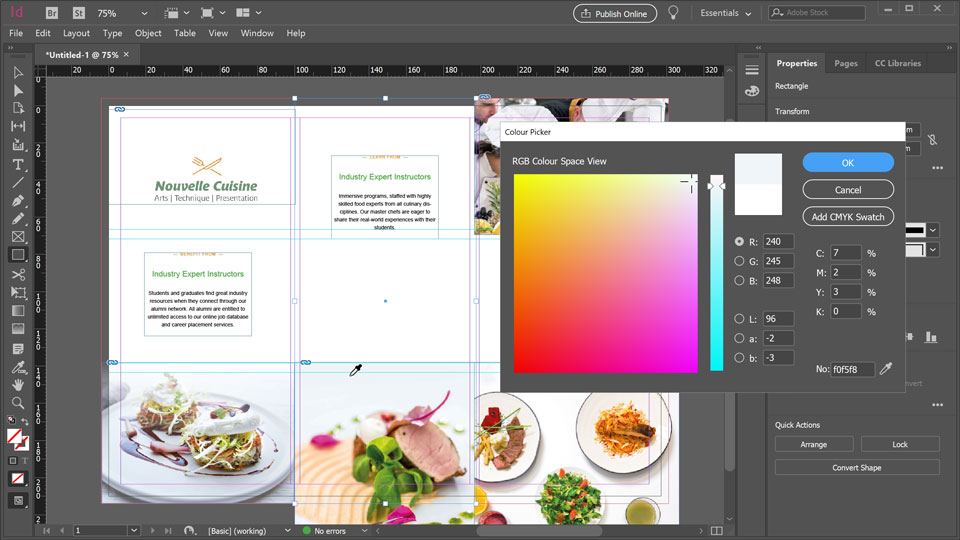Select the B colour channel radio button
Screen dimensions: 960x540
coord(739,281)
